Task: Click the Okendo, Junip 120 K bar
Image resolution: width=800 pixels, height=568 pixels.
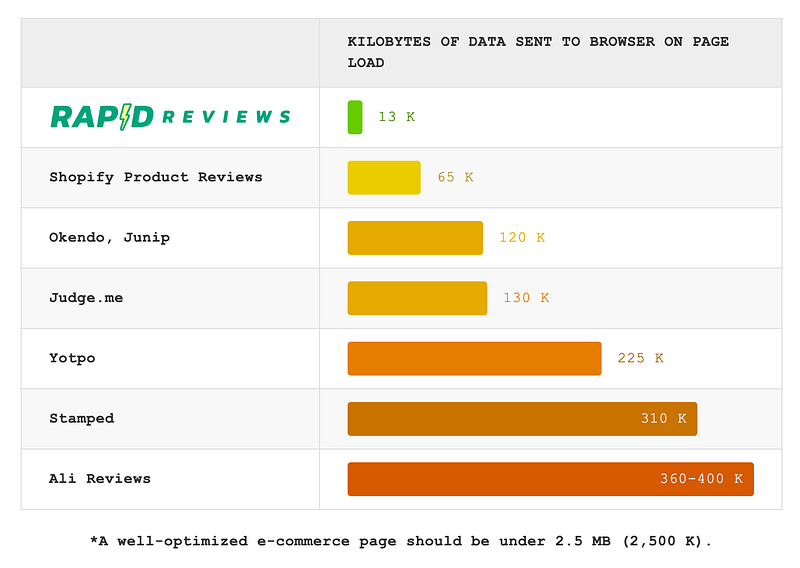Action: 415,238
